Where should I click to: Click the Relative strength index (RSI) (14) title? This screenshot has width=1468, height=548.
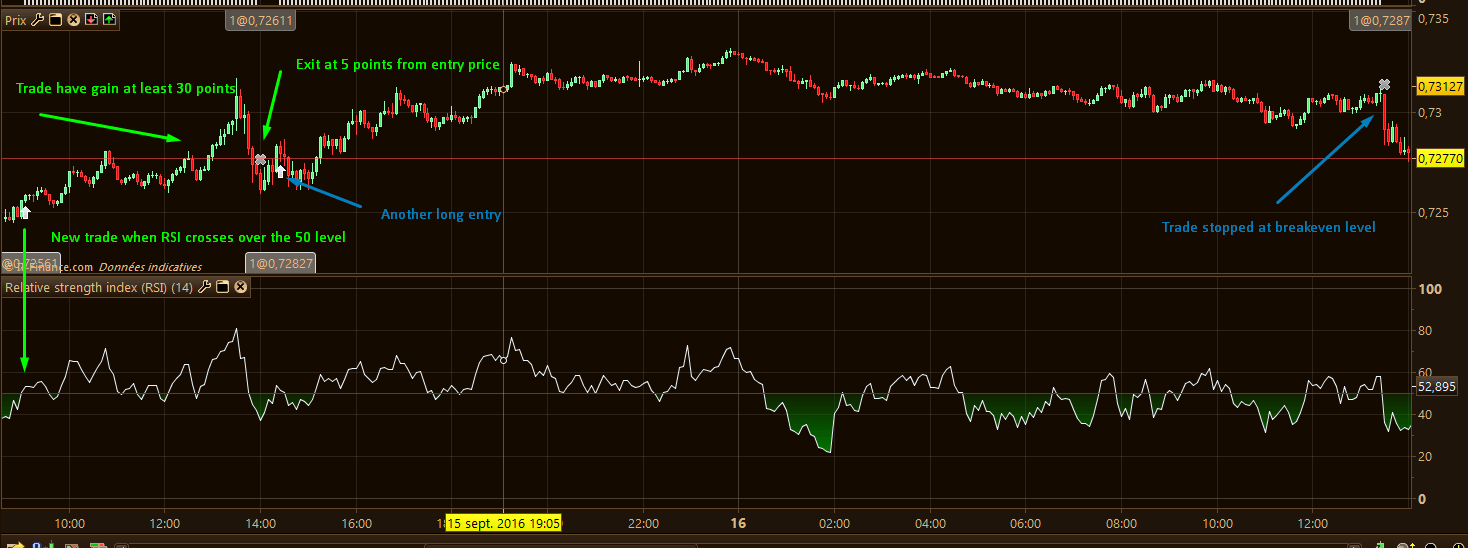[x=100, y=287]
